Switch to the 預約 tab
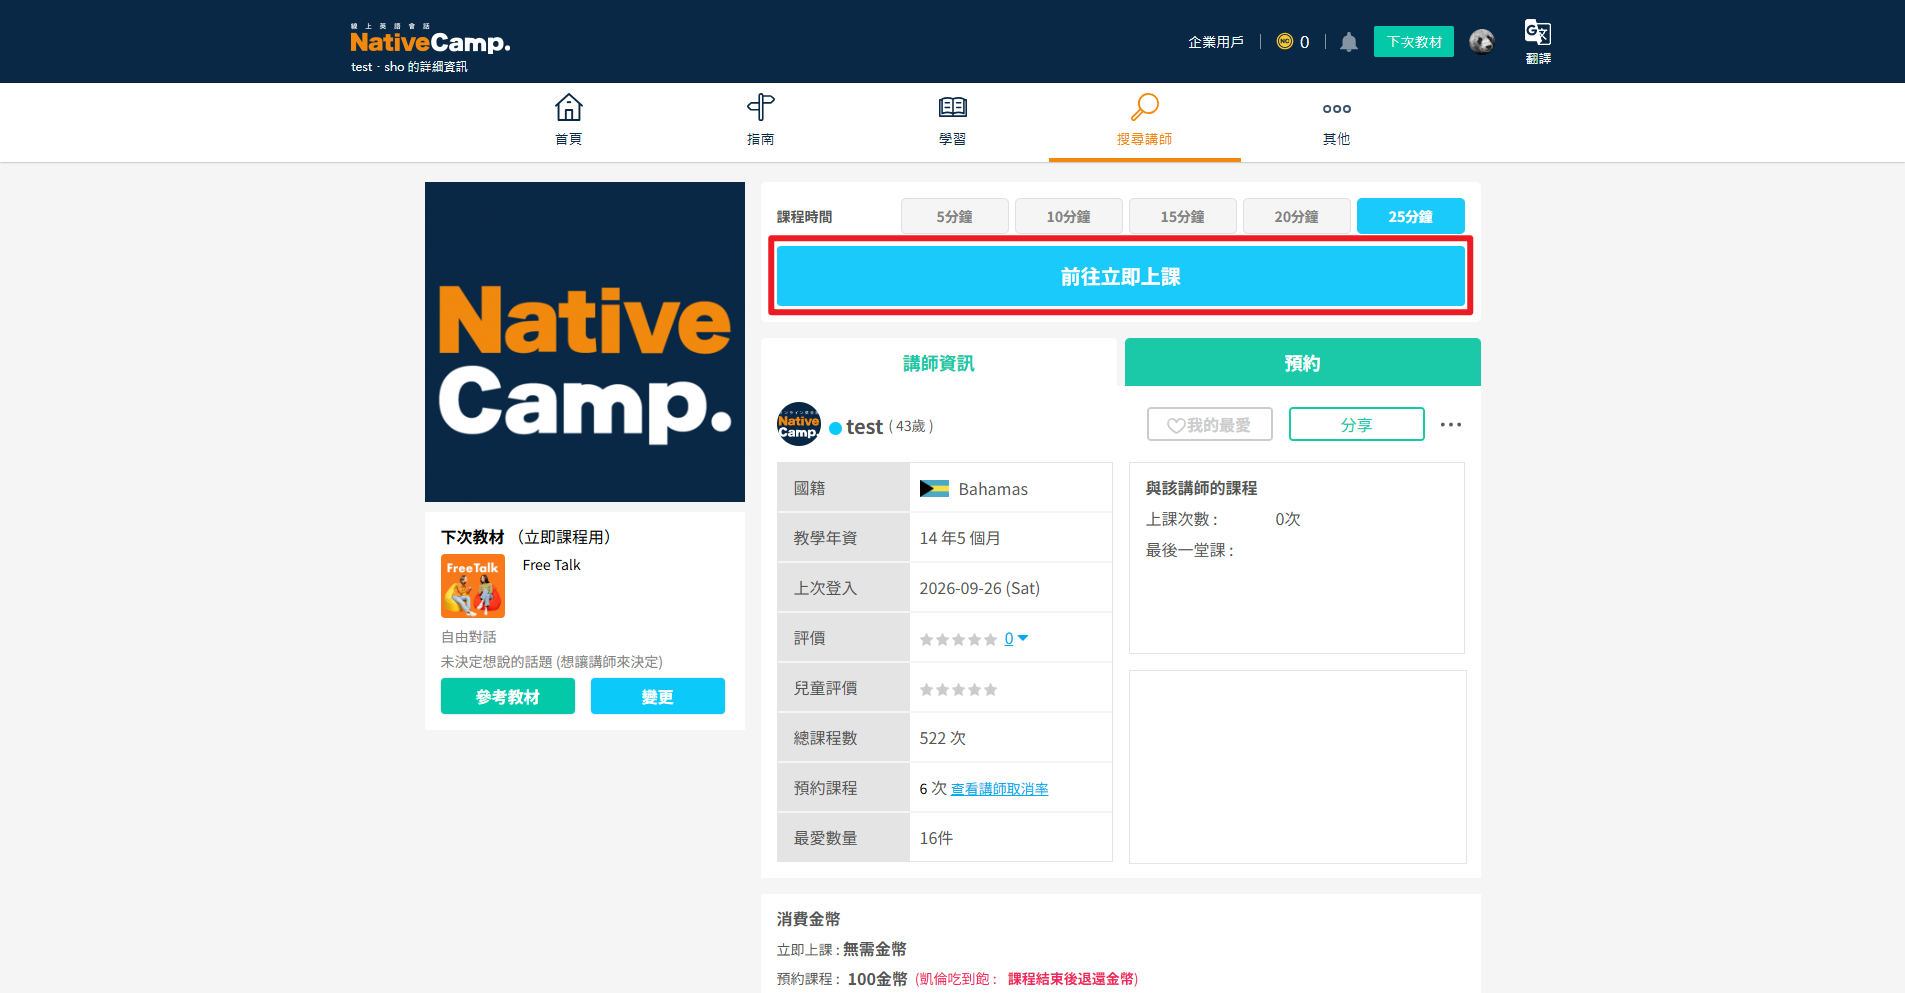Screen dimensions: 1905x993 tap(1302, 362)
